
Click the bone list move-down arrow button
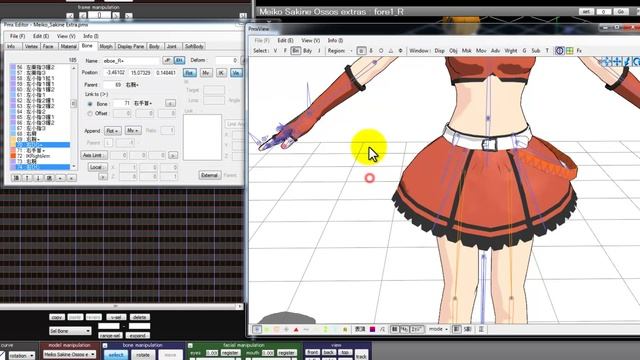[38, 178]
